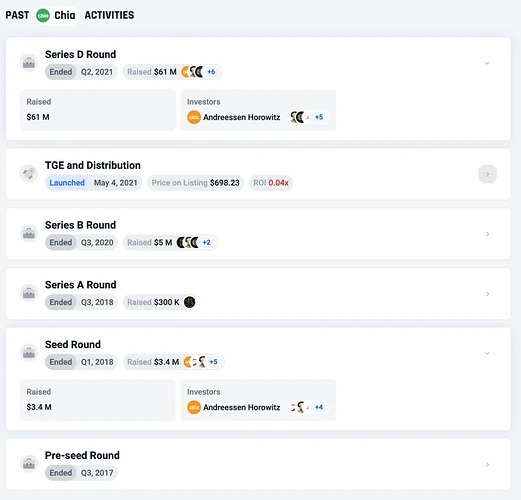Click the Seed Round briefcase icon

(x=29, y=352)
